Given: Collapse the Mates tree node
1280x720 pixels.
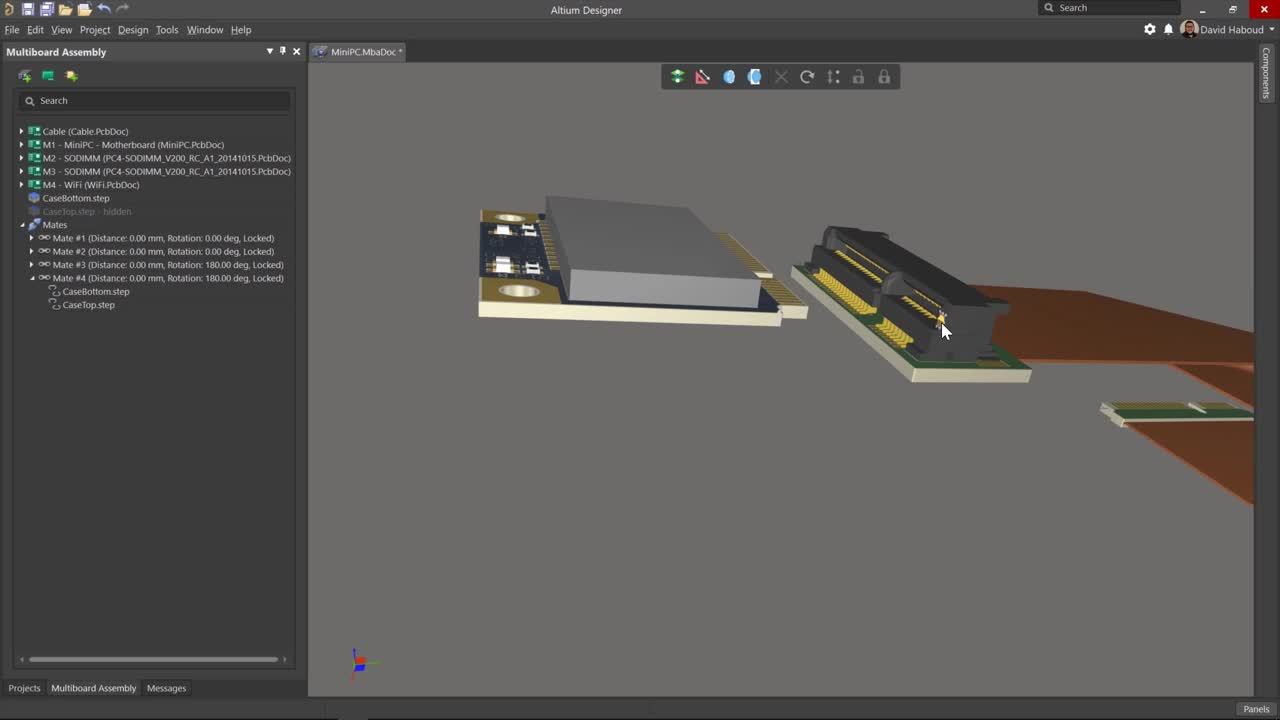Looking at the screenshot, I should coord(21,225).
